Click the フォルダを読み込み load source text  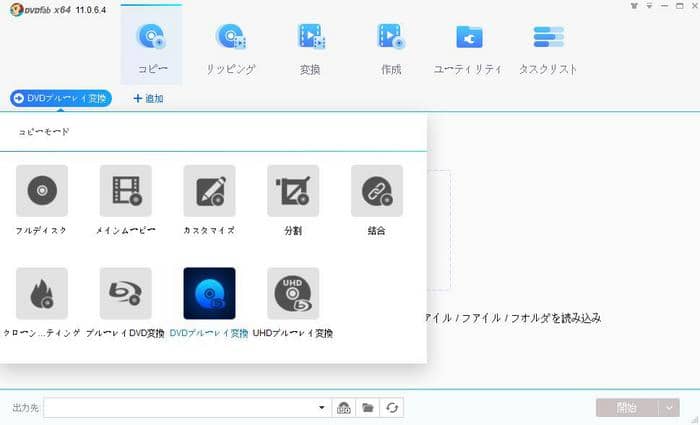556,318
